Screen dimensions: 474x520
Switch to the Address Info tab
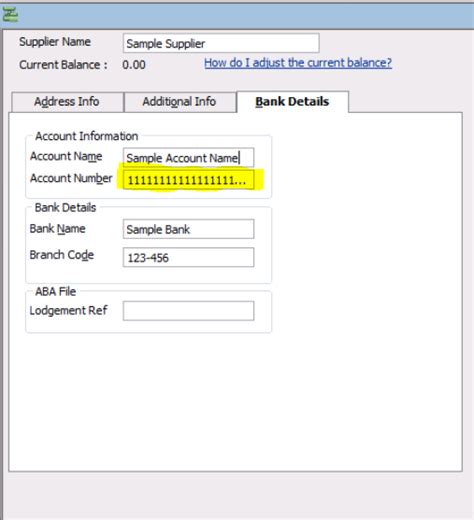tap(67, 102)
